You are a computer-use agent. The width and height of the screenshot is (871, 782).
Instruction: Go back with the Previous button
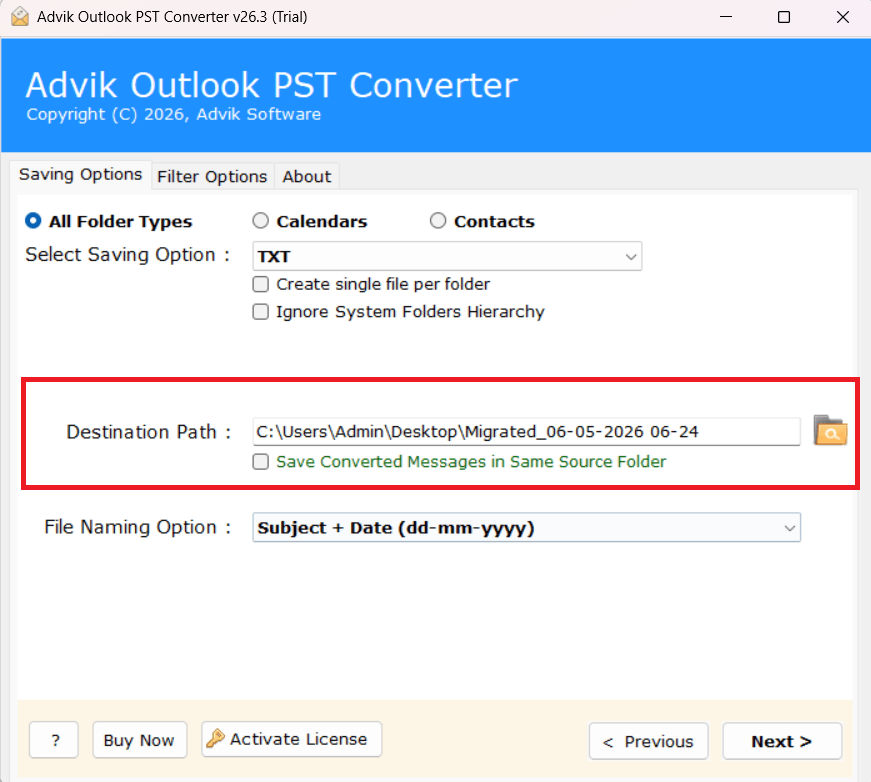[649, 741]
